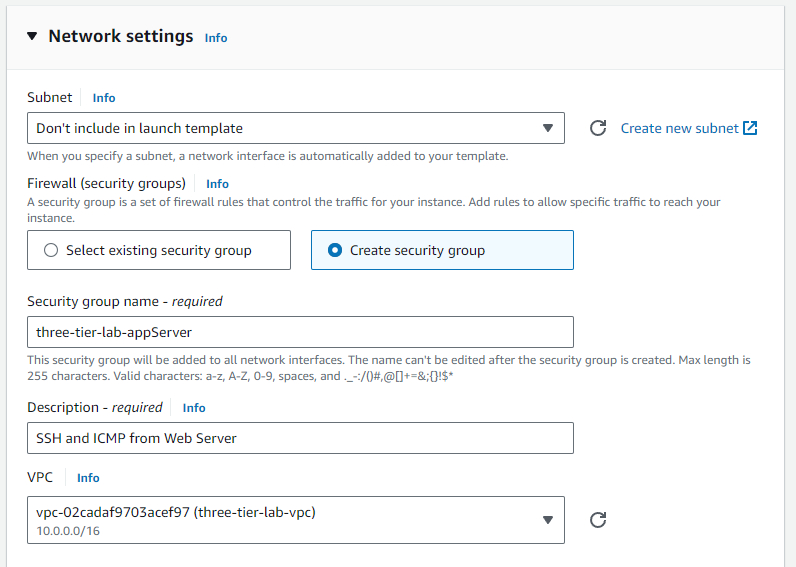796x567 pixels.
Task: Open the Subnet Info link
Action: point(104,98)
